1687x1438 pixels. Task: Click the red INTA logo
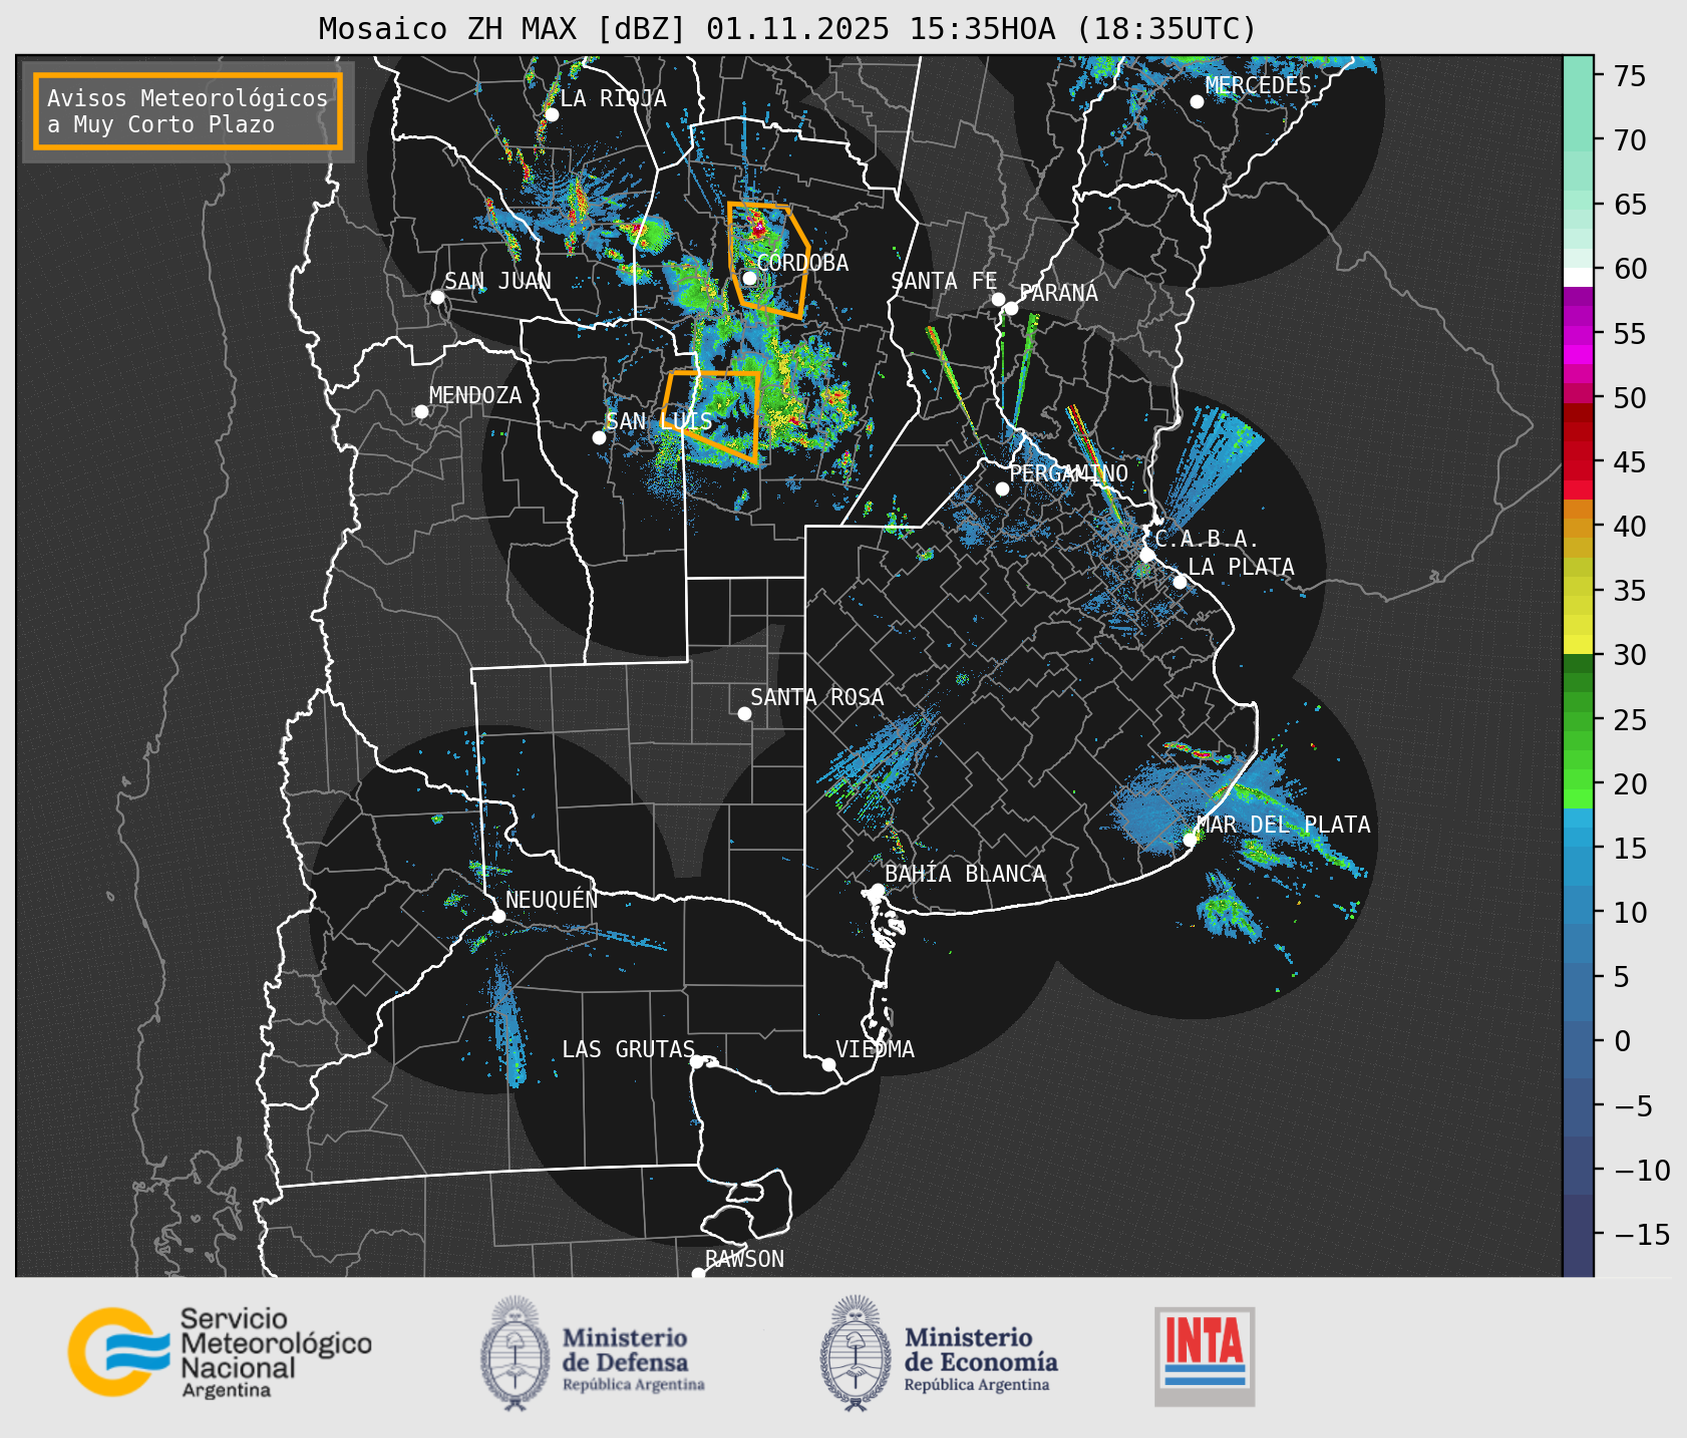(1204, 1355)
